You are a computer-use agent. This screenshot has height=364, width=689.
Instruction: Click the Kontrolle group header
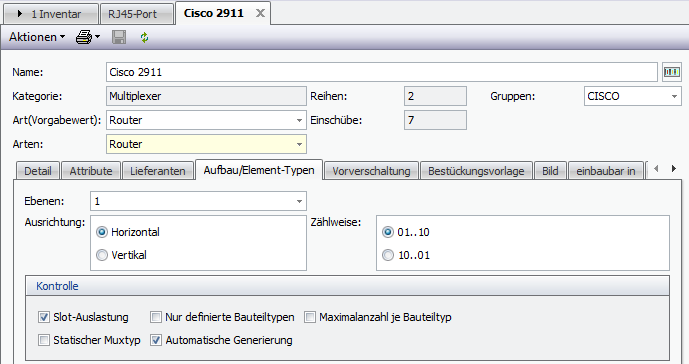(347, 286)
